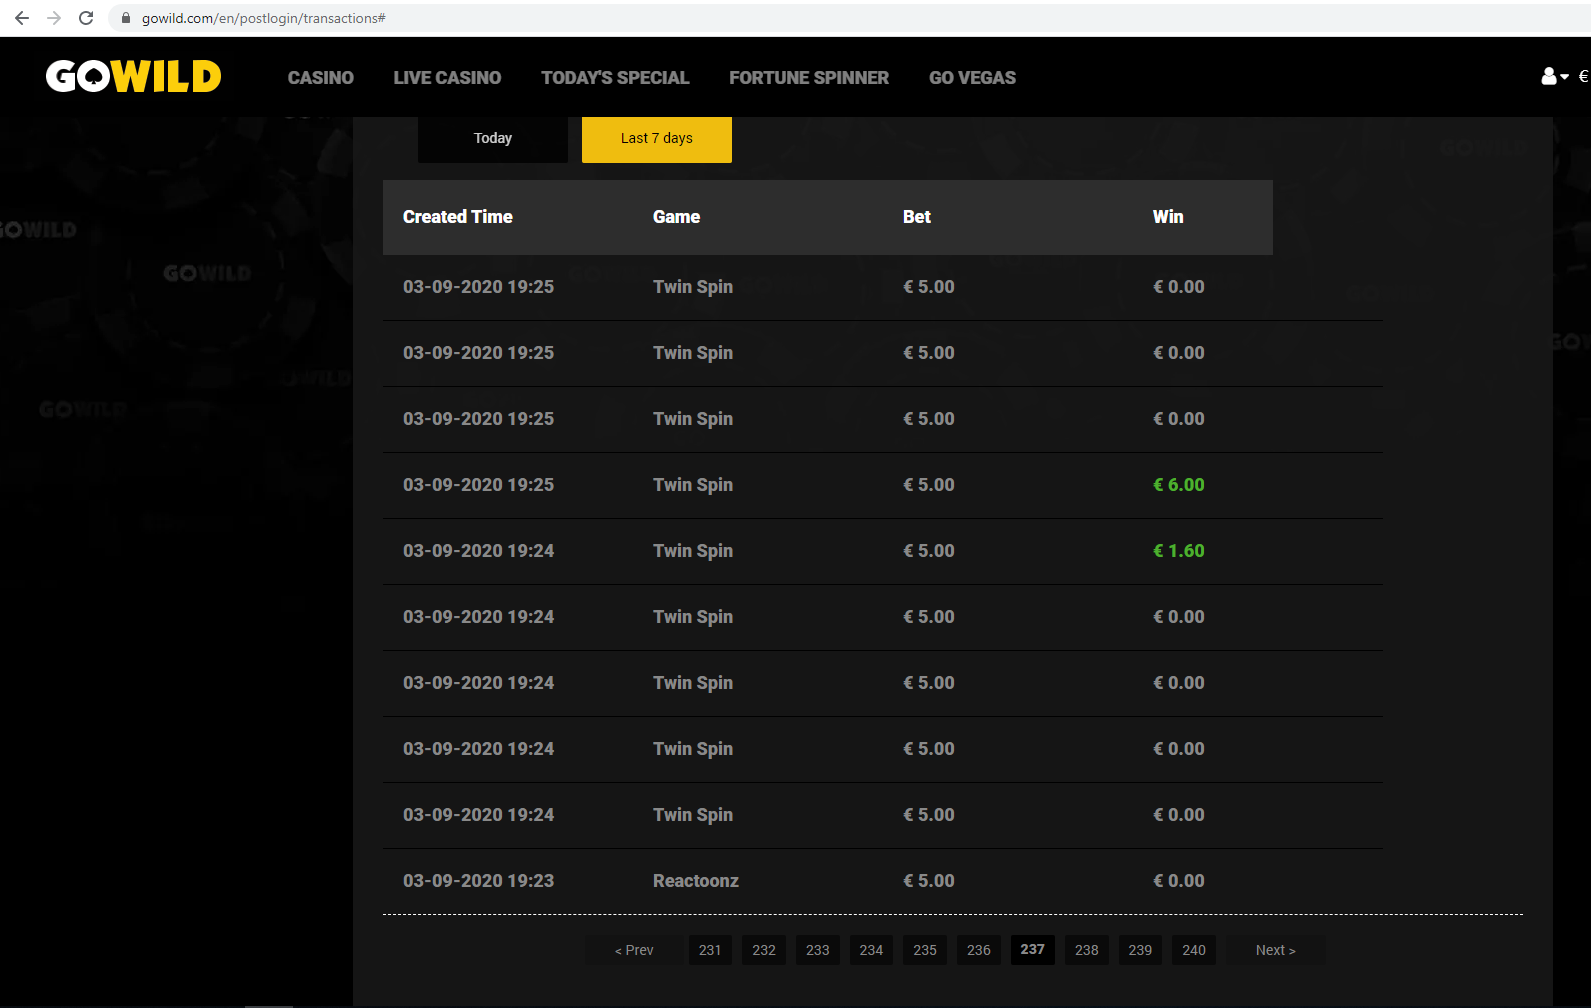This screenshot has height=1008, width=1591.
Task: Jump to page 231
Action: [x=710, y=950]
